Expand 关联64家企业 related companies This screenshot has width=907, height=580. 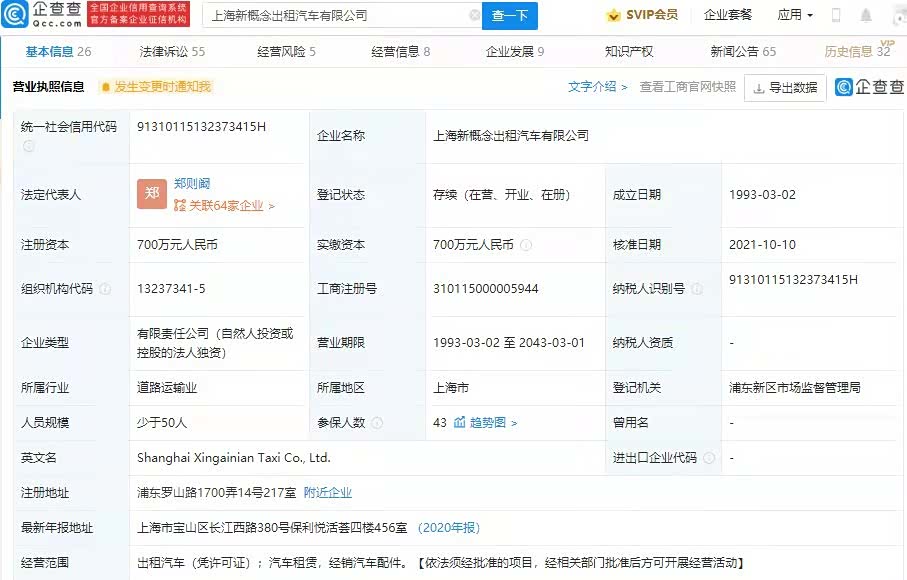point(224,206)
